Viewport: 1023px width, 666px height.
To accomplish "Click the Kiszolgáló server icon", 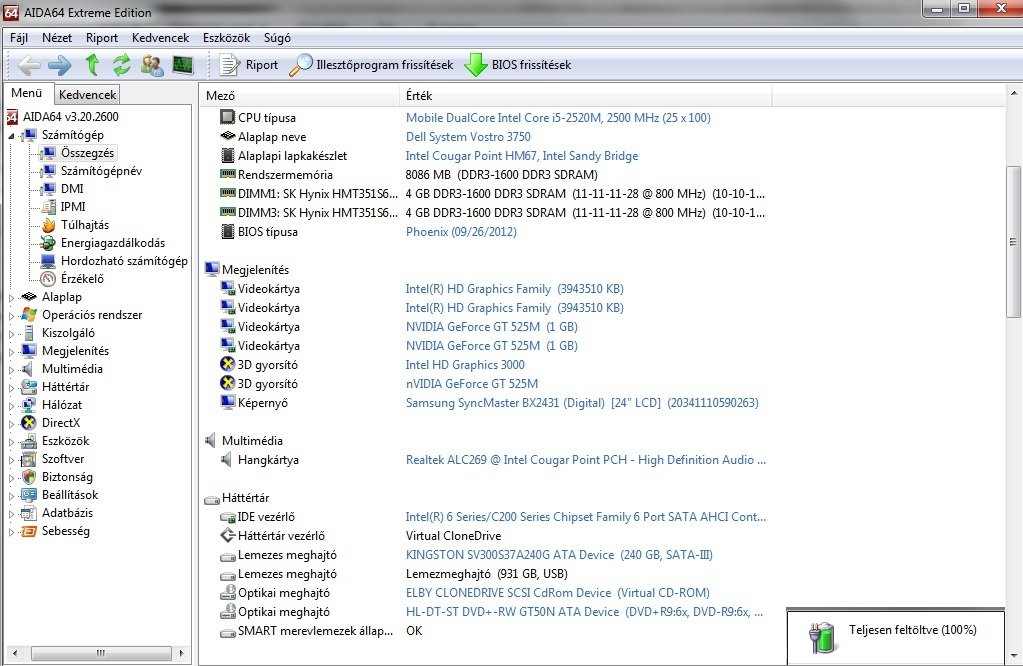I will 29,333.
